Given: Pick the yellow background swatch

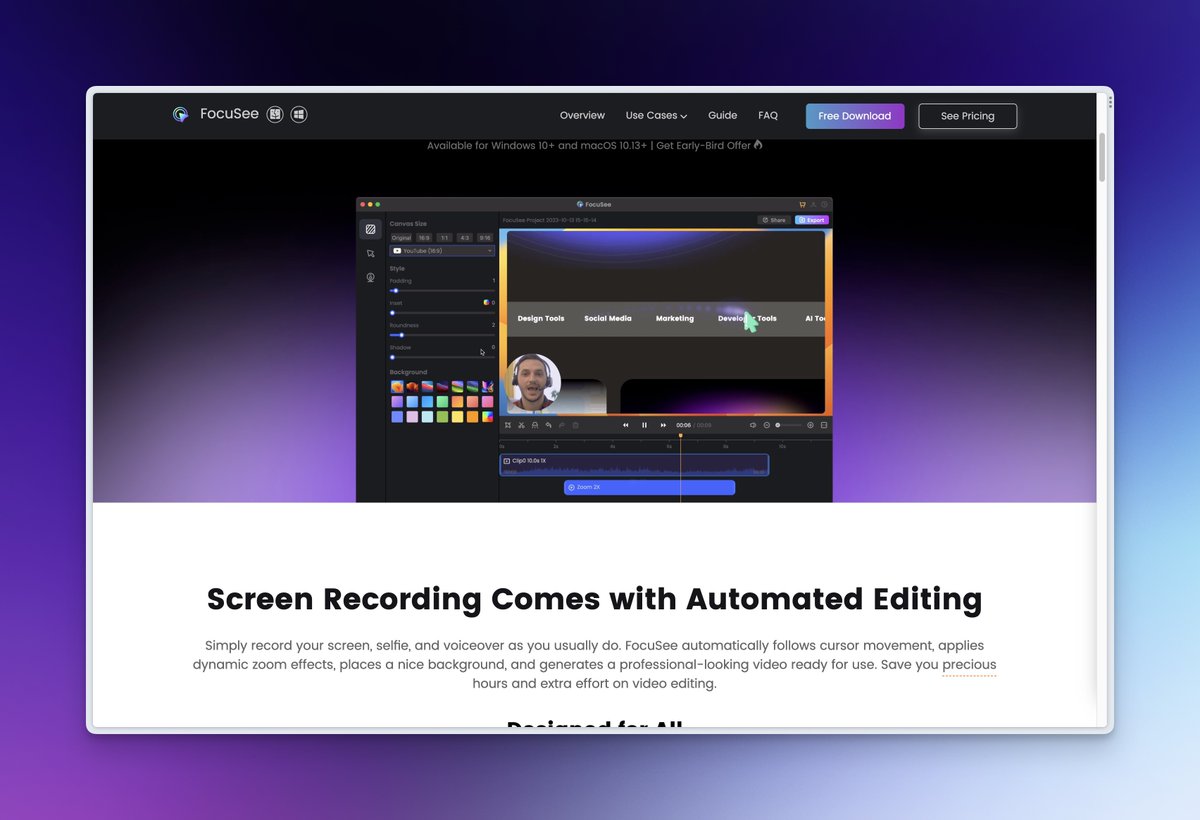Looking at the screenshot, I should 458,416.
